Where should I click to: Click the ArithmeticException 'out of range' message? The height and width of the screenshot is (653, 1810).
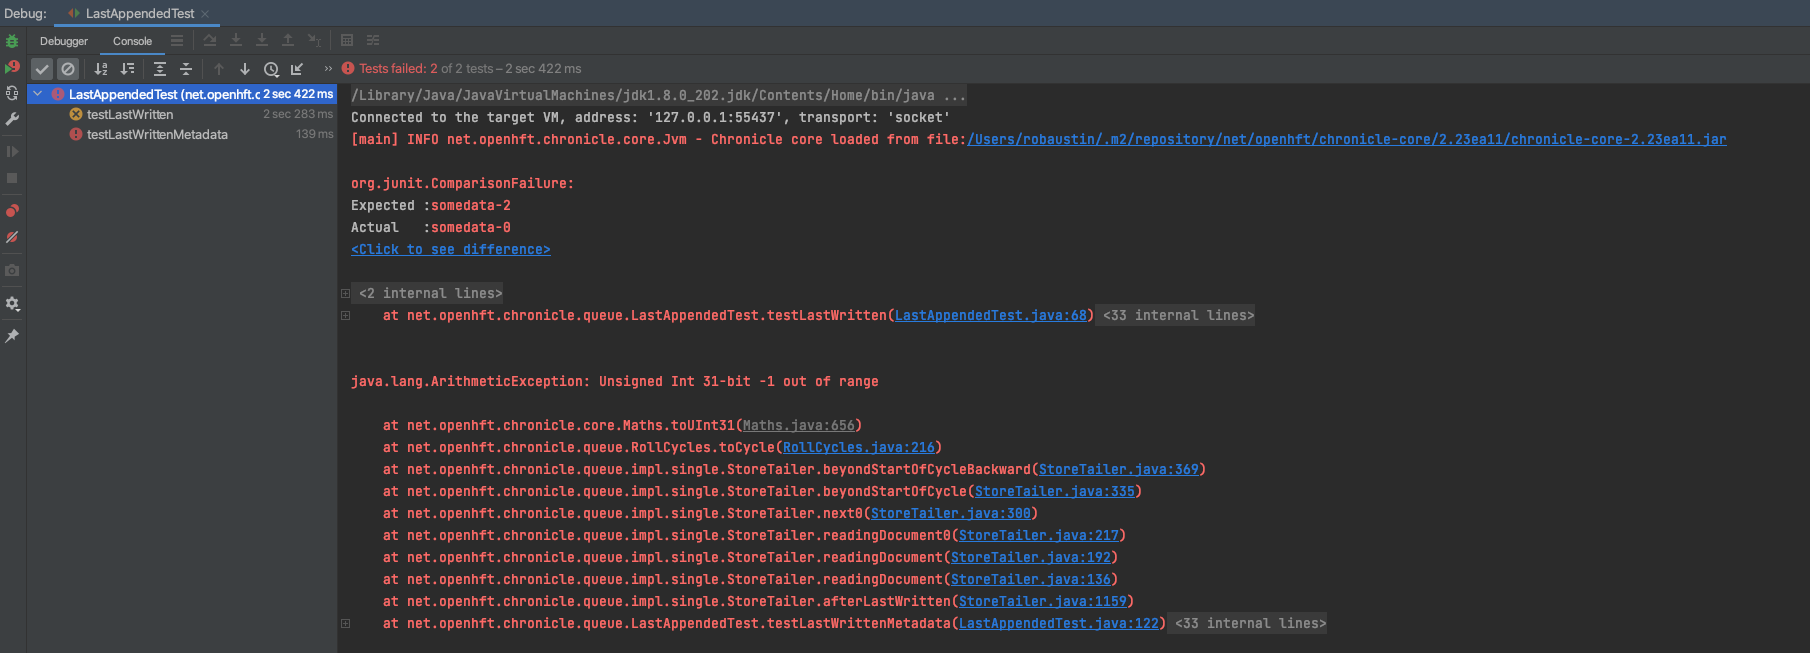(615, 381)
